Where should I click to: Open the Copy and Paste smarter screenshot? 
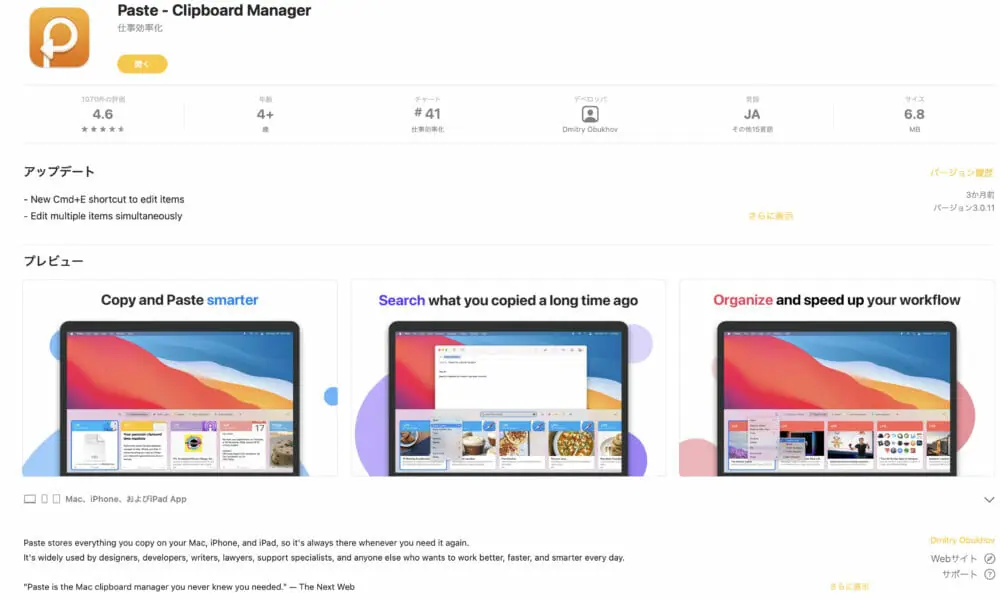pyautogui.click(x=180, y=378)
